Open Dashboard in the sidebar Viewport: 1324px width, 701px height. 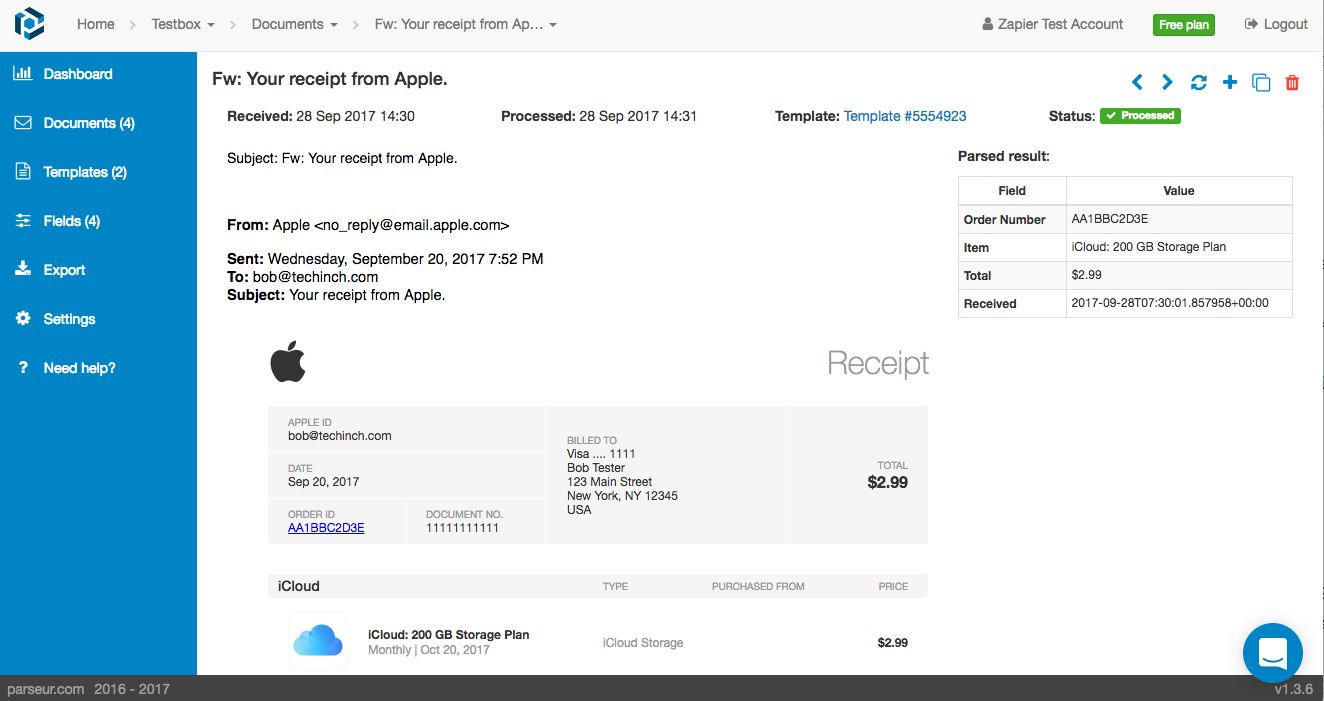(77, 74)
